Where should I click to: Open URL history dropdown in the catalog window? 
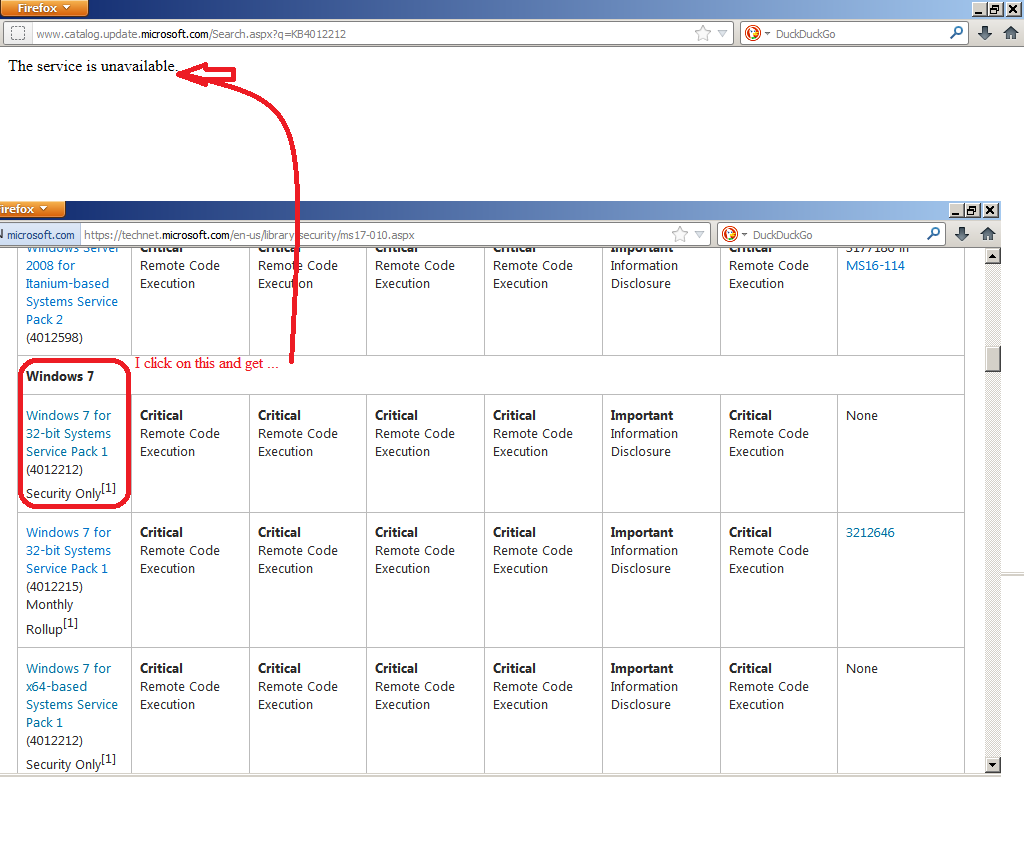722,33
